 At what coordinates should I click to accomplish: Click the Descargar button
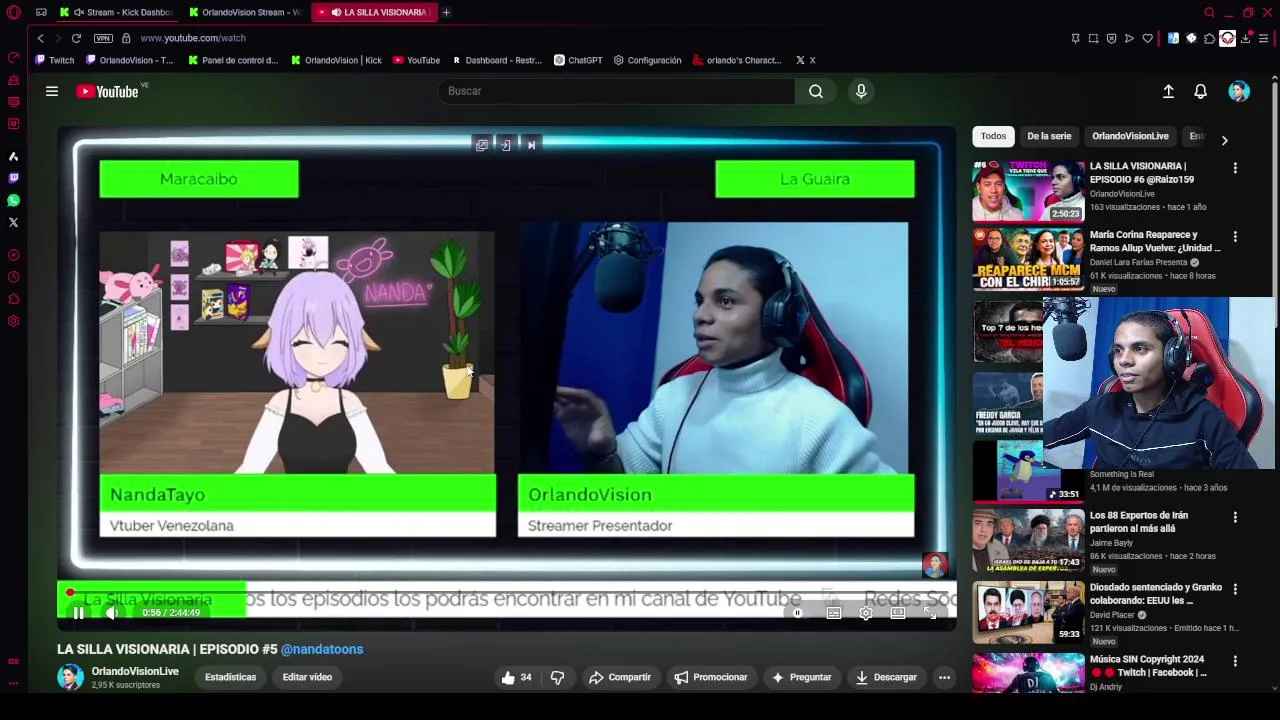[x=886, y=677]
